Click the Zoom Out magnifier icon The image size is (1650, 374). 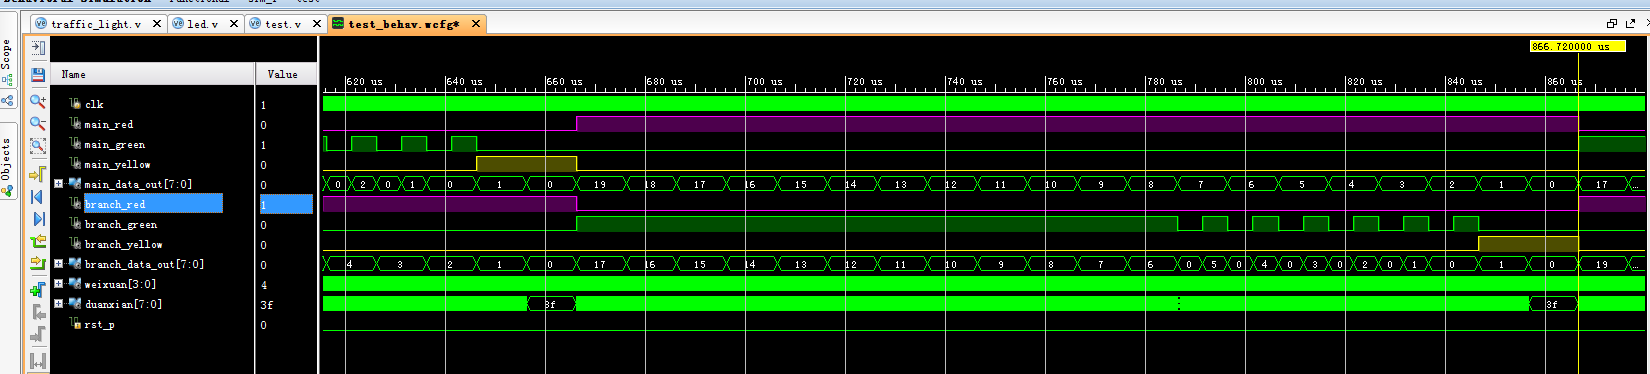click(x=38, y=123)
